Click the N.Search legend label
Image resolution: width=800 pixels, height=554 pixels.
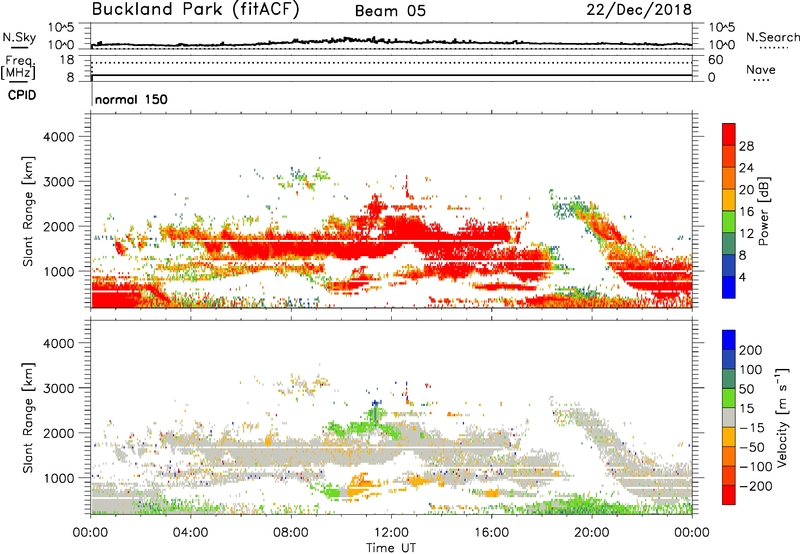[772, 37]
